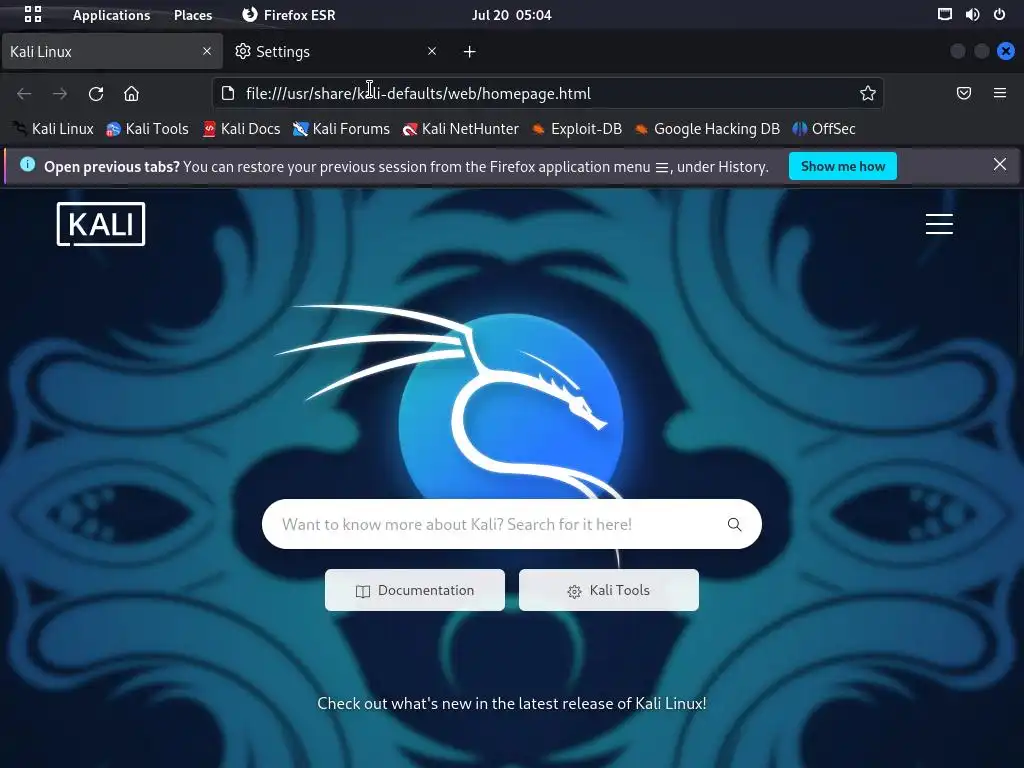This screenshot has width=1024, height=768.
Task: Dismiss the restore session notification bar
Action: tap(1000, 165)
